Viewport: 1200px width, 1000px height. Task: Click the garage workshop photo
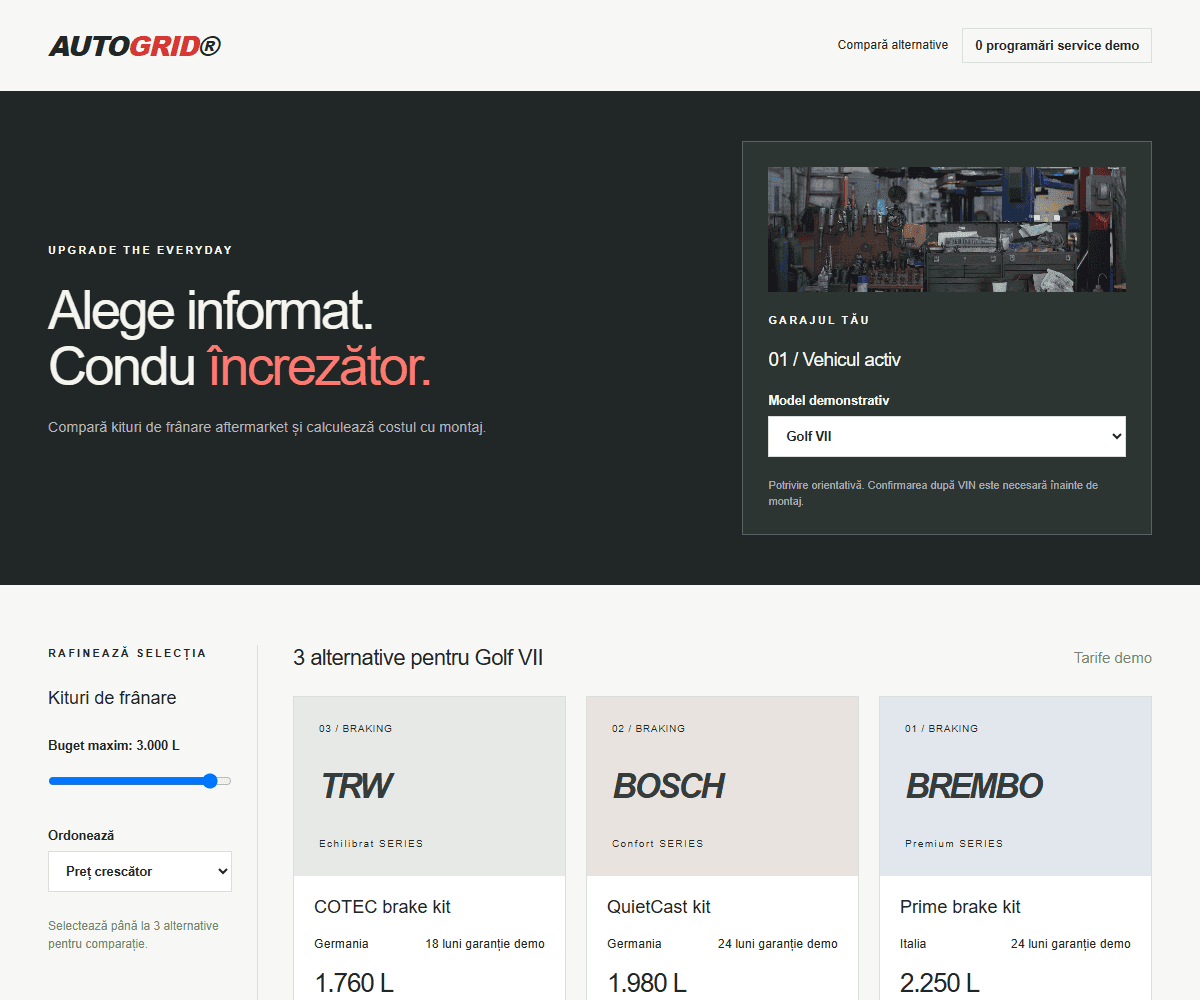(x=947, y=229)
